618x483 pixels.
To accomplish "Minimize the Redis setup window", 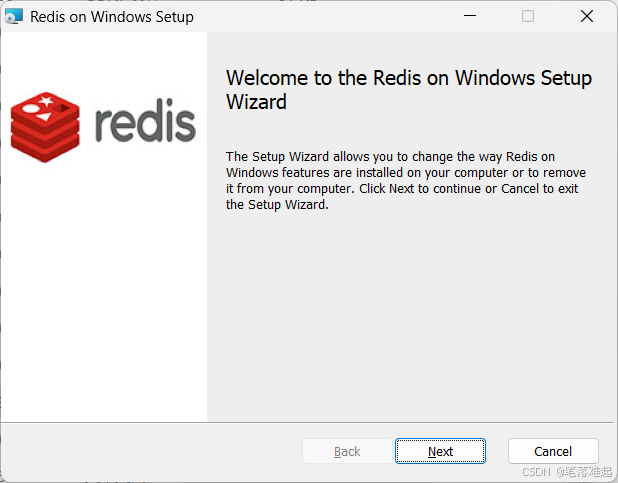I will click(x=470, y=16).
